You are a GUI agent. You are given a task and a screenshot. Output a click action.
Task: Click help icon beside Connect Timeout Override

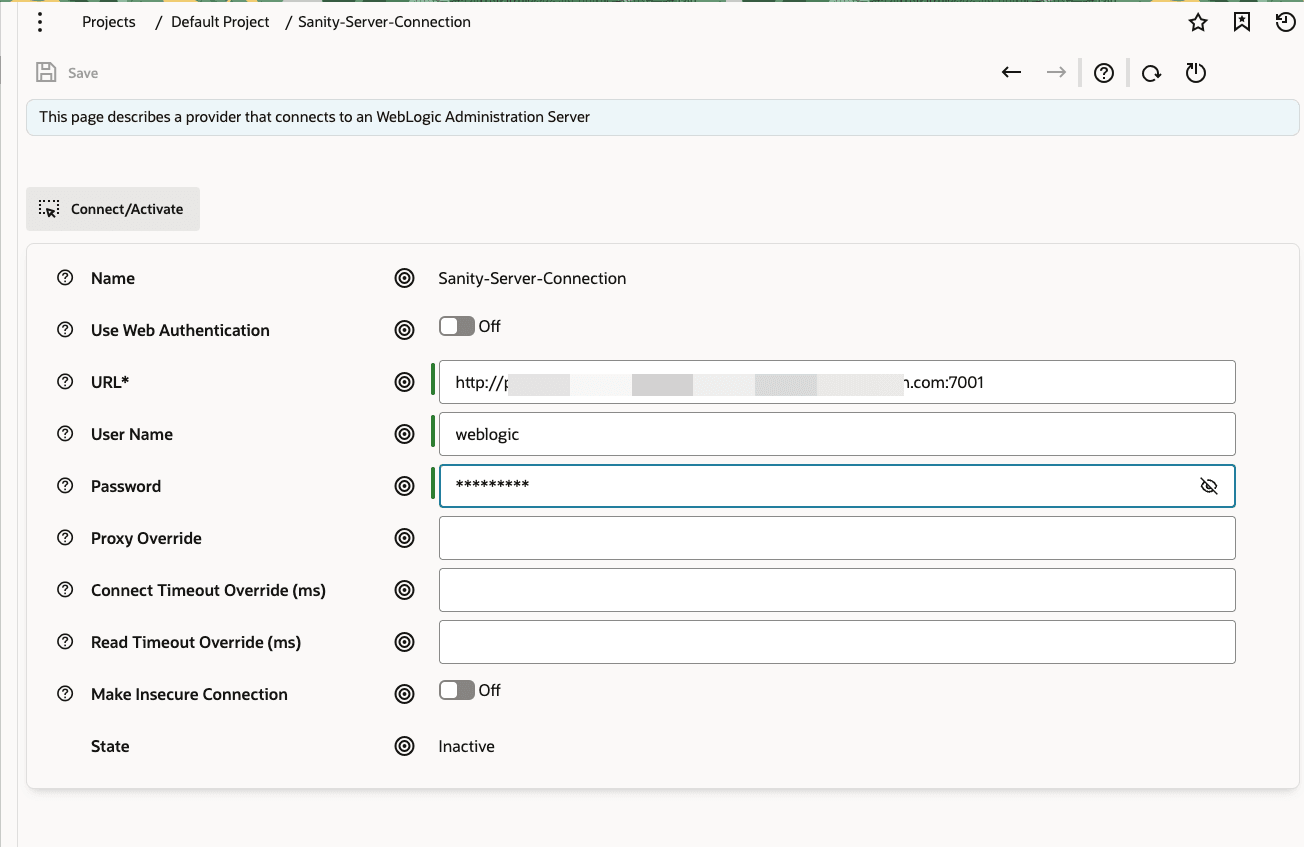(66, 590)
